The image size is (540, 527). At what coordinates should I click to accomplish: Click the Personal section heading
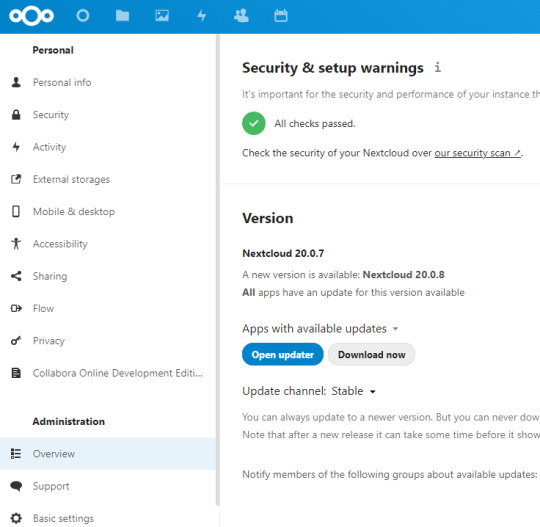pos(53,50)
